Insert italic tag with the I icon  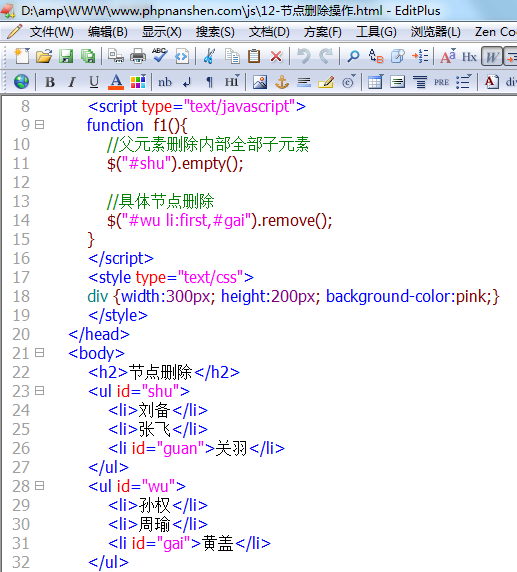click(x=72, y=82)
